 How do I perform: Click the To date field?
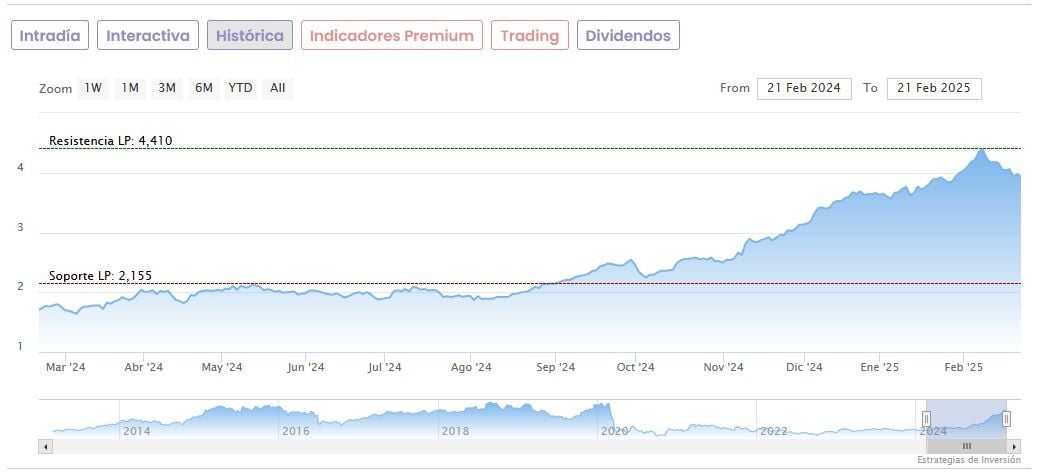pos(934,88)
